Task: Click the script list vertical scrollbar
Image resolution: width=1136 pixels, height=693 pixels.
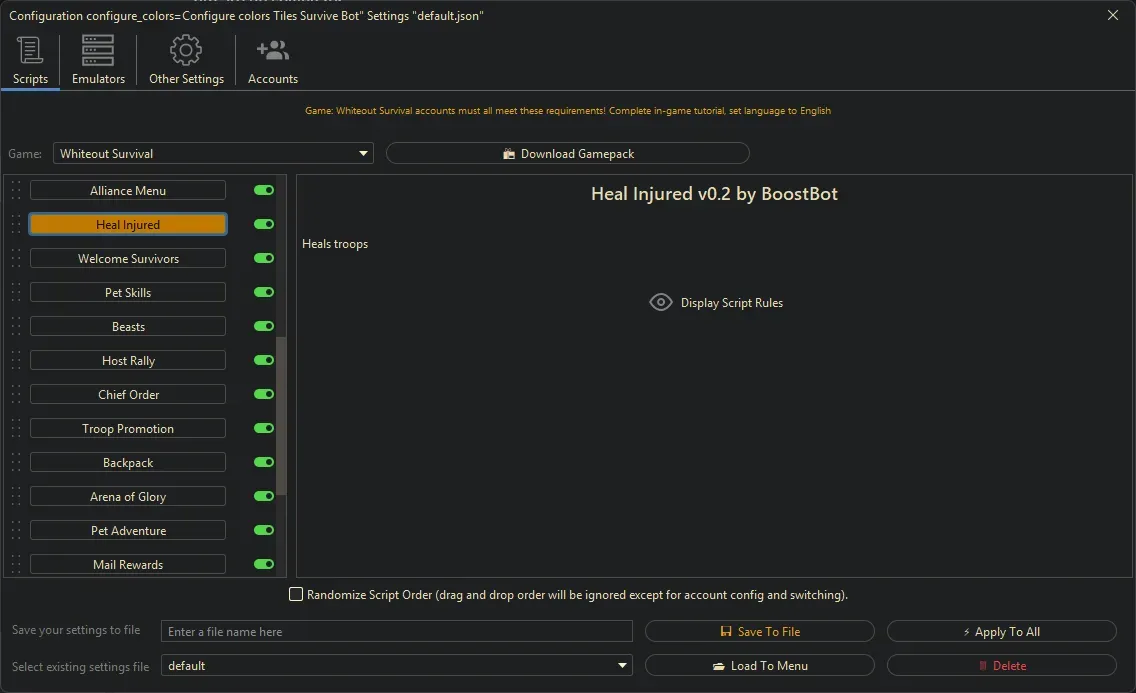Action: pyautogui.click(x=281, y=415)
